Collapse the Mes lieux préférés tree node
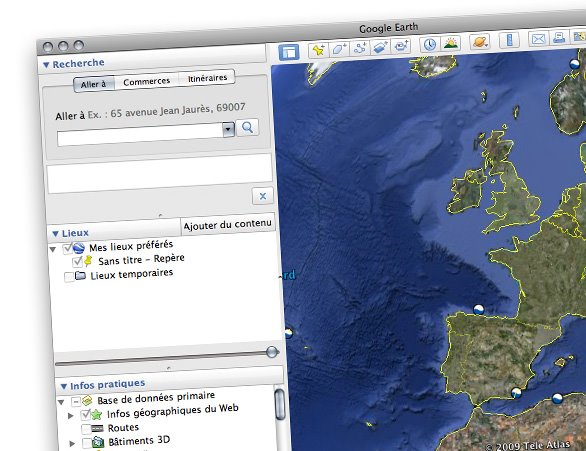 point(53,249)
